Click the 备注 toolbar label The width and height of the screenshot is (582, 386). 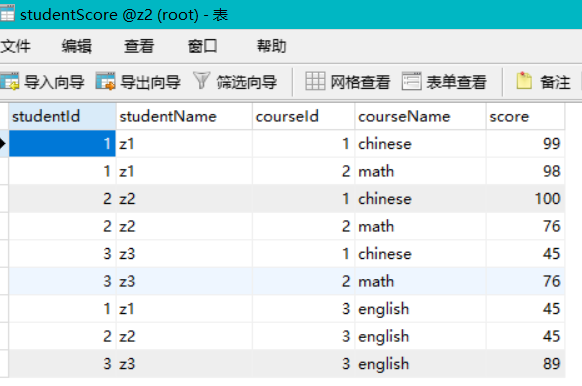[555, 82]
